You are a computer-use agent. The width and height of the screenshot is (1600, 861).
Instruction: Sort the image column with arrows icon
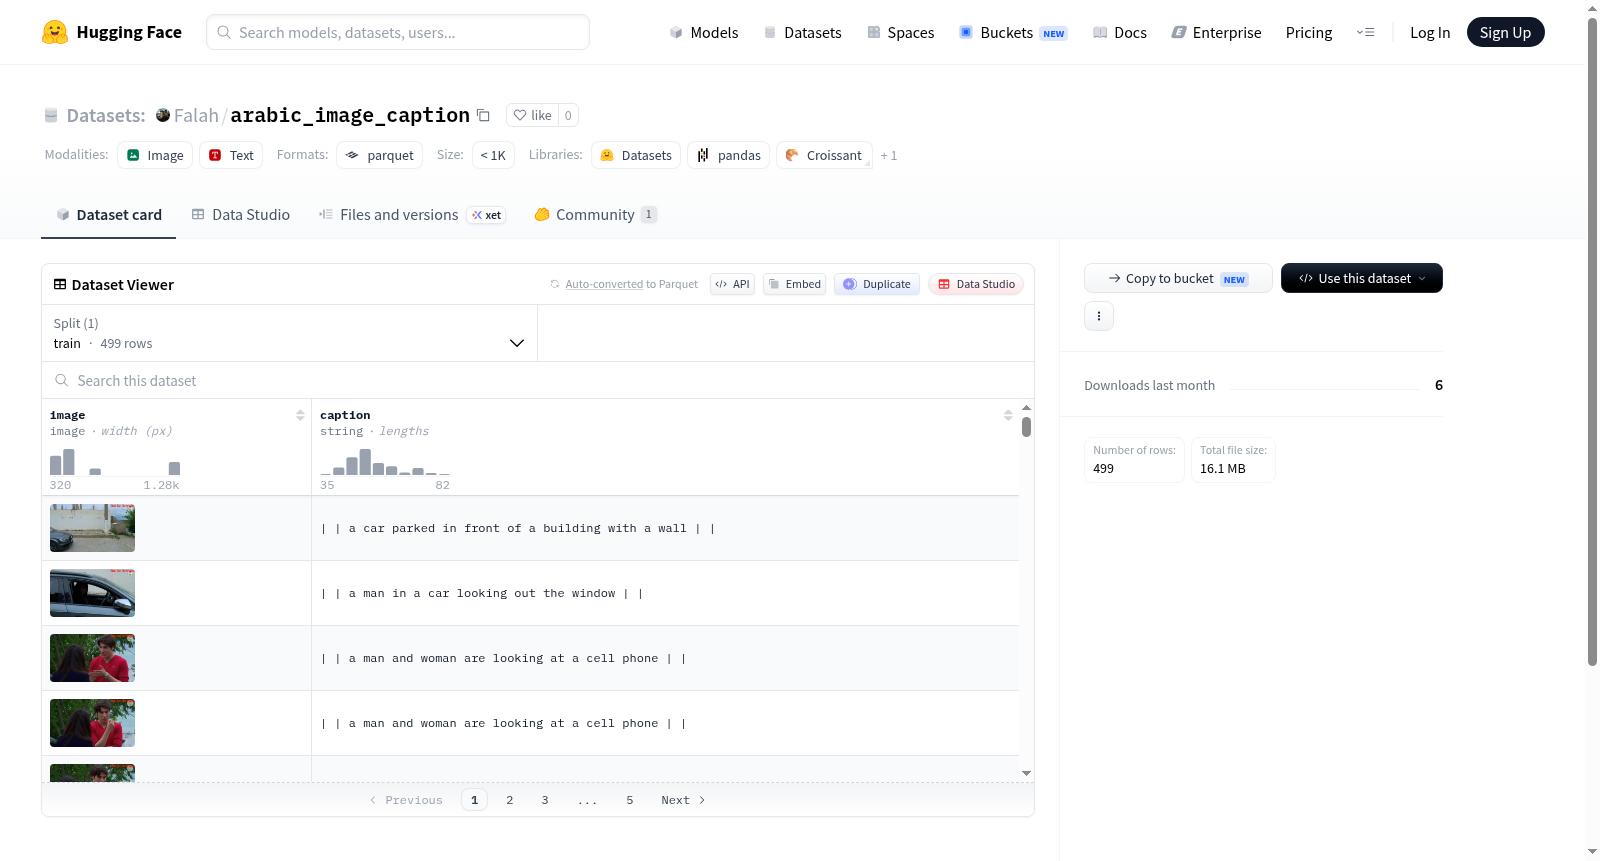tap(300, 415)
